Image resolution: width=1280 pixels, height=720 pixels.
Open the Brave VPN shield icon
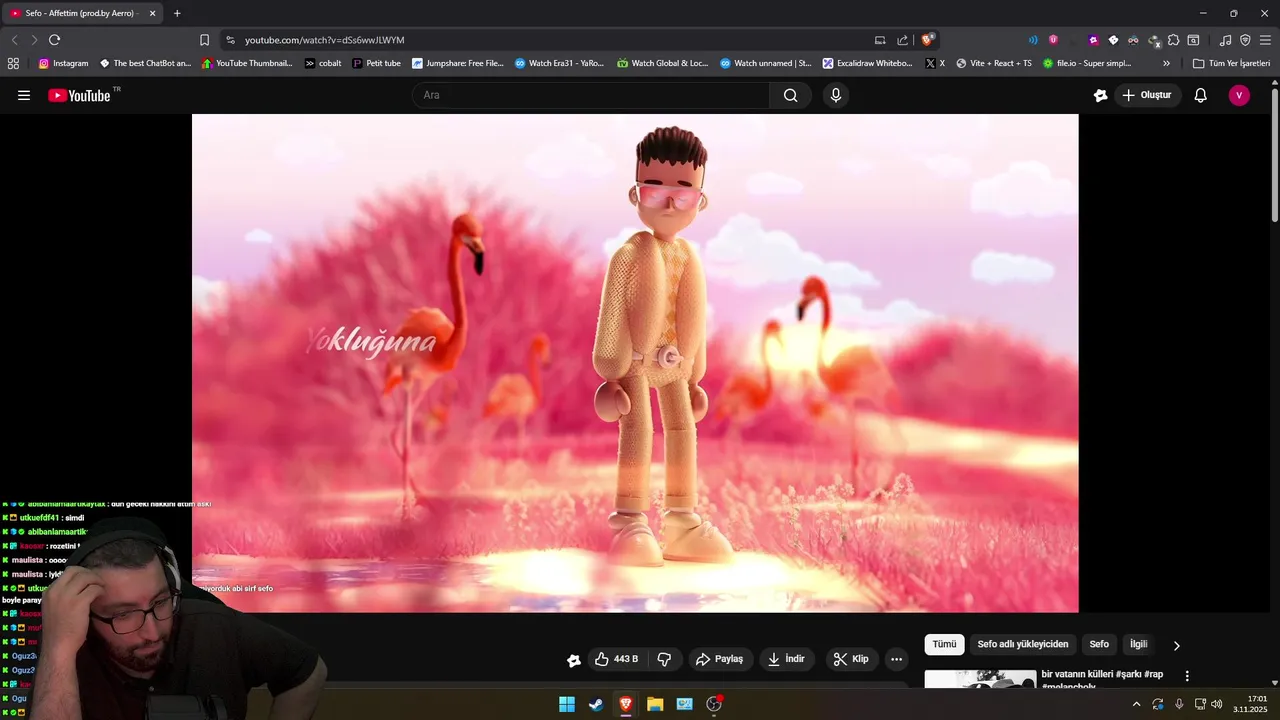pos(1245,40)
